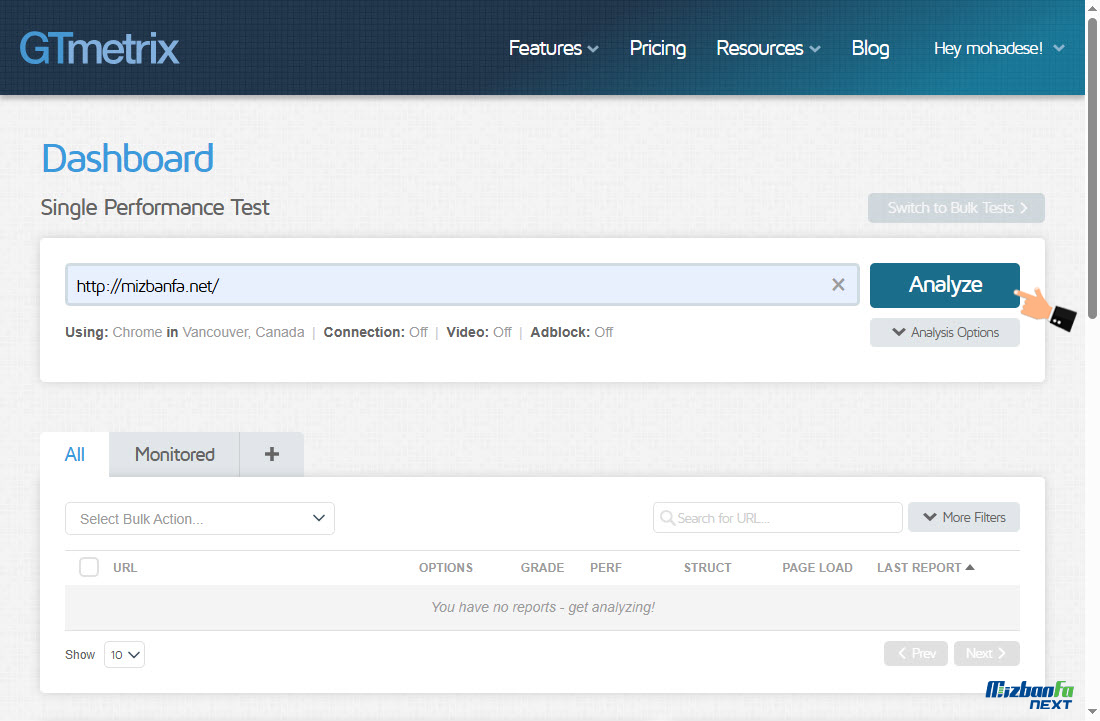Click the page vertical scrollbar

click(1092, 168)
